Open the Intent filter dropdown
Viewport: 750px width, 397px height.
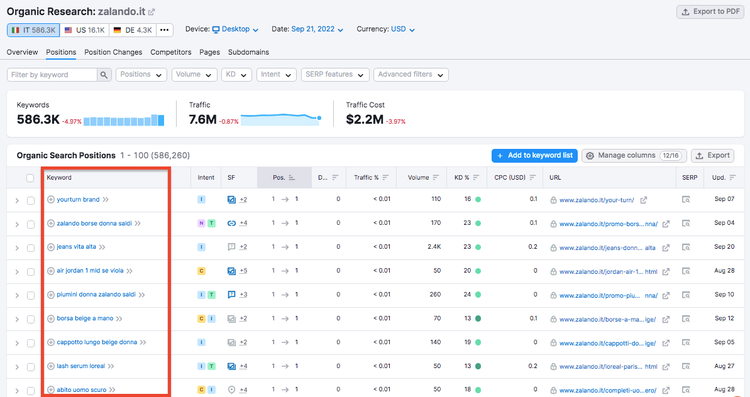pyautogui.click(x=276, y=75)
